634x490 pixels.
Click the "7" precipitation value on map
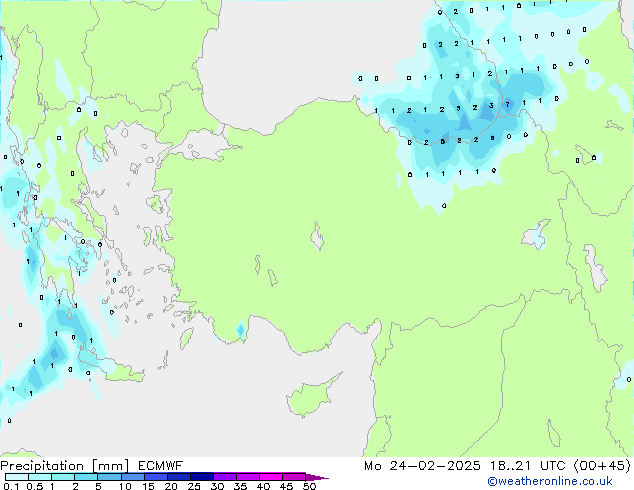click(x=508, y=105)
